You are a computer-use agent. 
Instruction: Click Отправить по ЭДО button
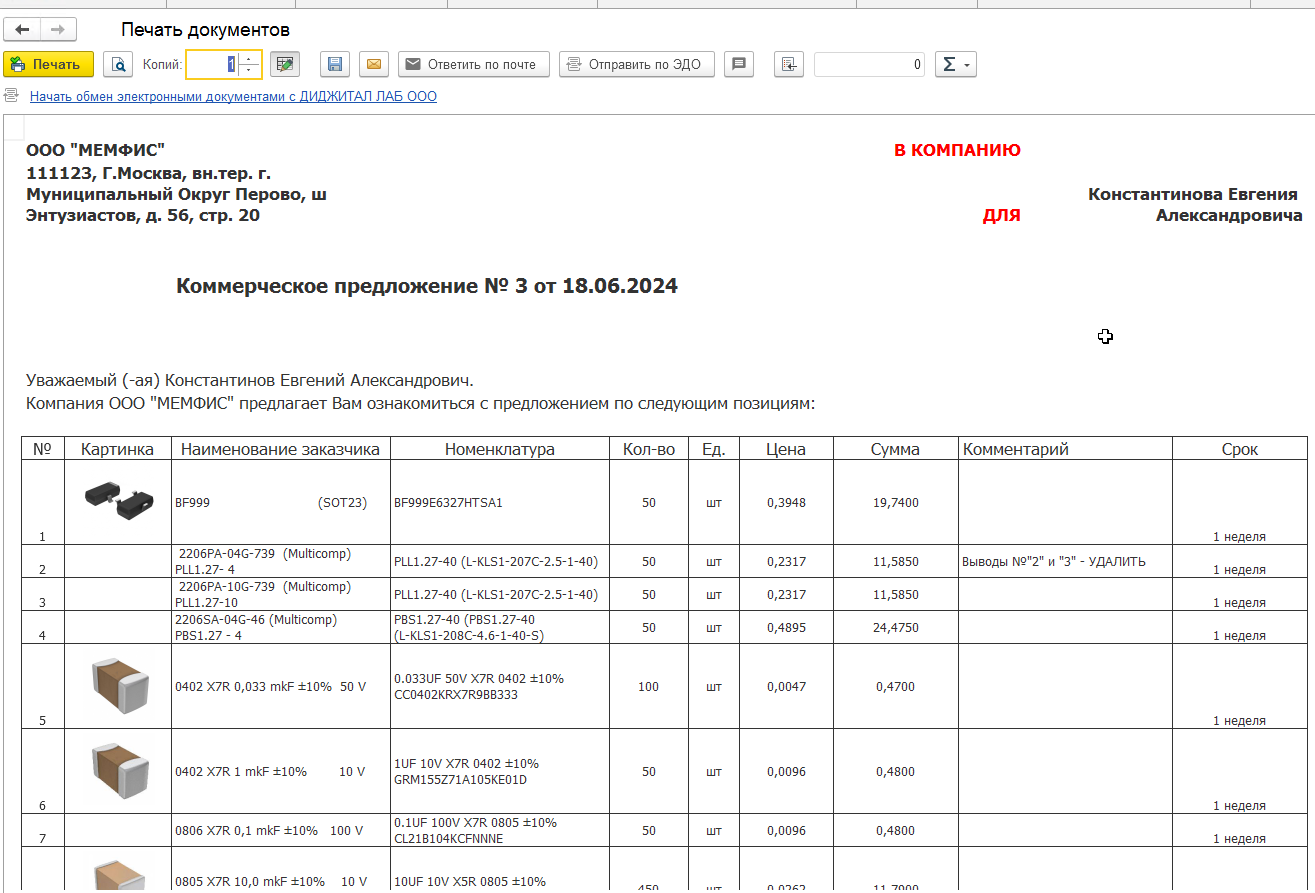pos(636,65)
